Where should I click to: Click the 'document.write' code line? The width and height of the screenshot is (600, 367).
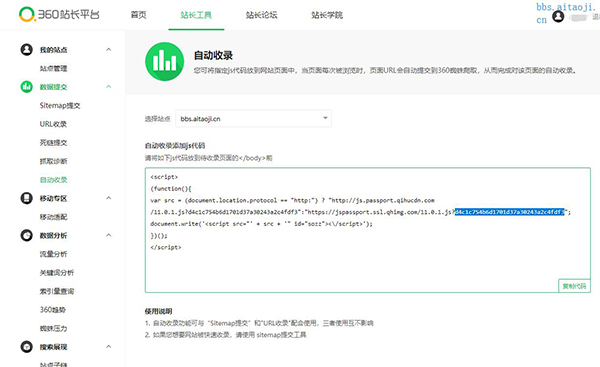pyautogui.click(x=261, y=223)
